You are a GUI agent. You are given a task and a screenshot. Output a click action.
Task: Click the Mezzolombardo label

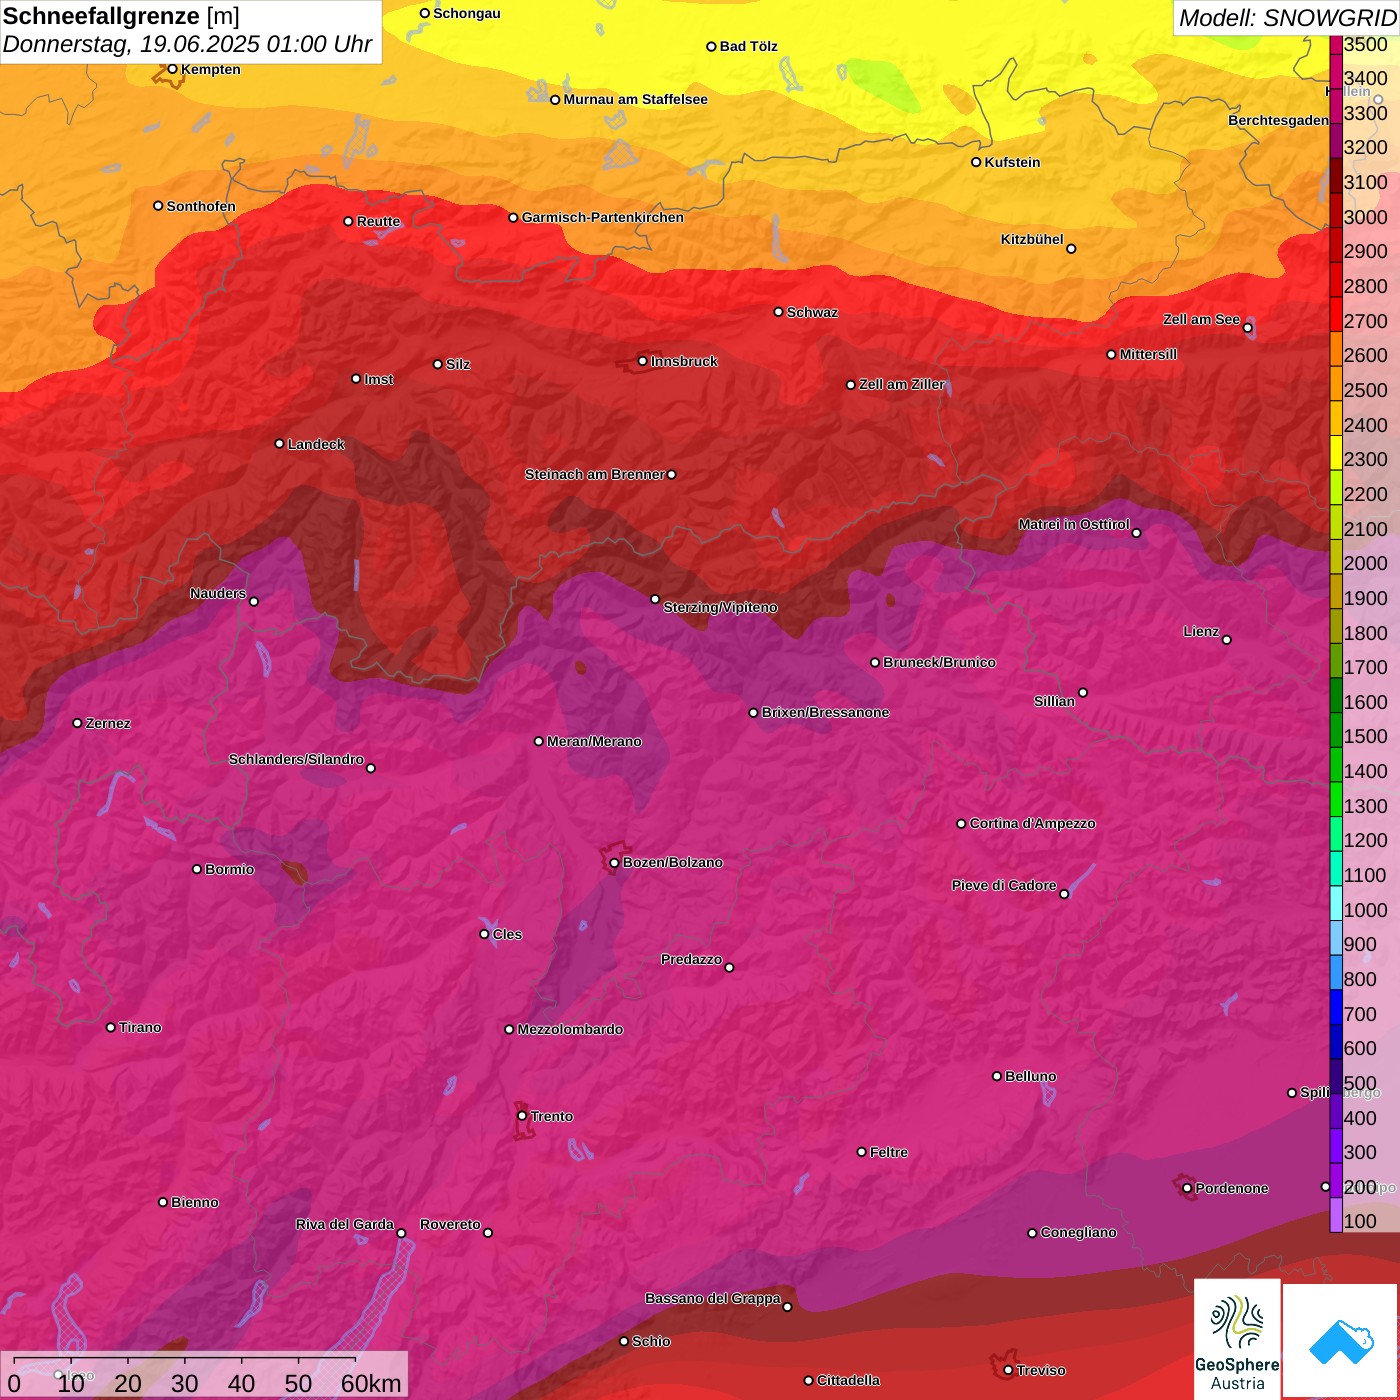570,1029
